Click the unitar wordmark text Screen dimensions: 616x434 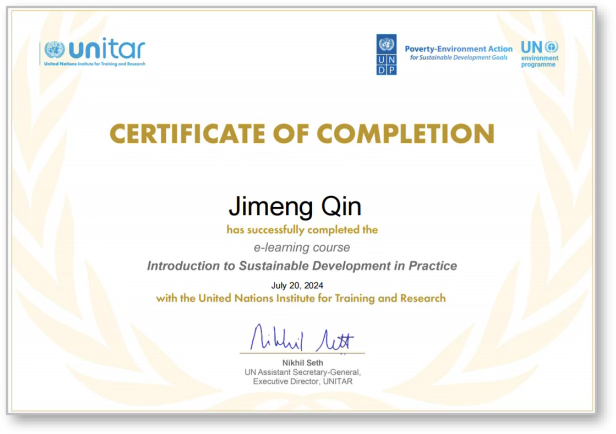pos(106,48)
